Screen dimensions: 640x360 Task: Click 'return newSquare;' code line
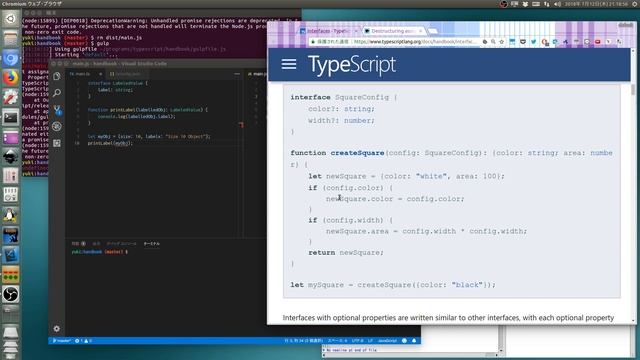(346, 252)
